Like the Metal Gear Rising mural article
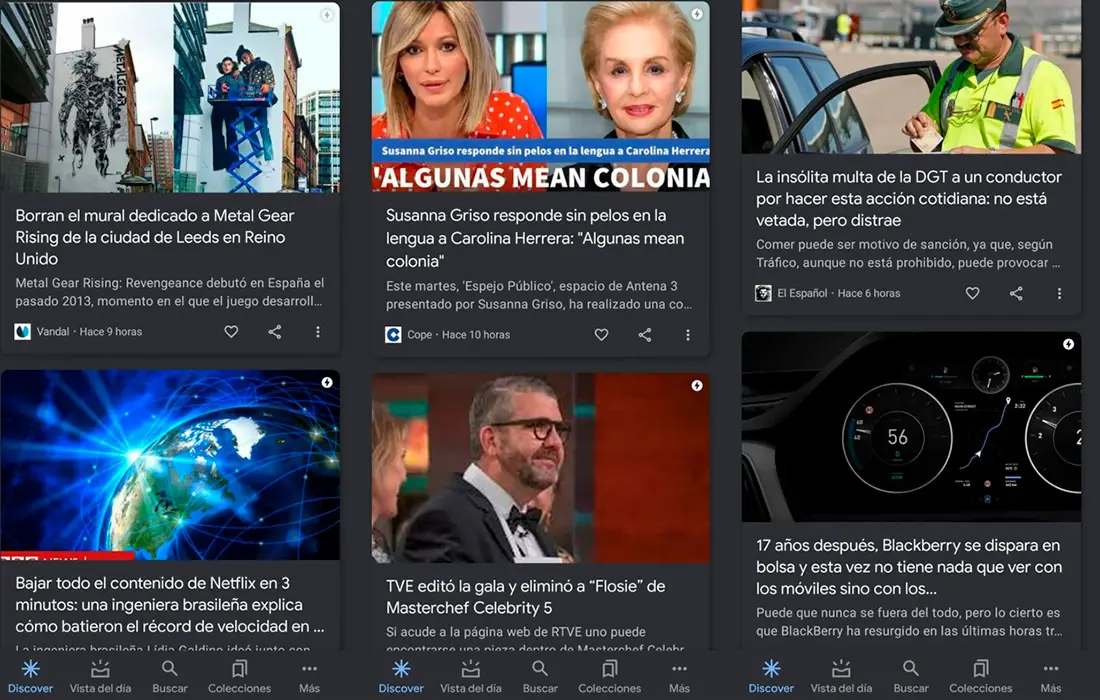The image size is (1100, 700). point(231,332)
